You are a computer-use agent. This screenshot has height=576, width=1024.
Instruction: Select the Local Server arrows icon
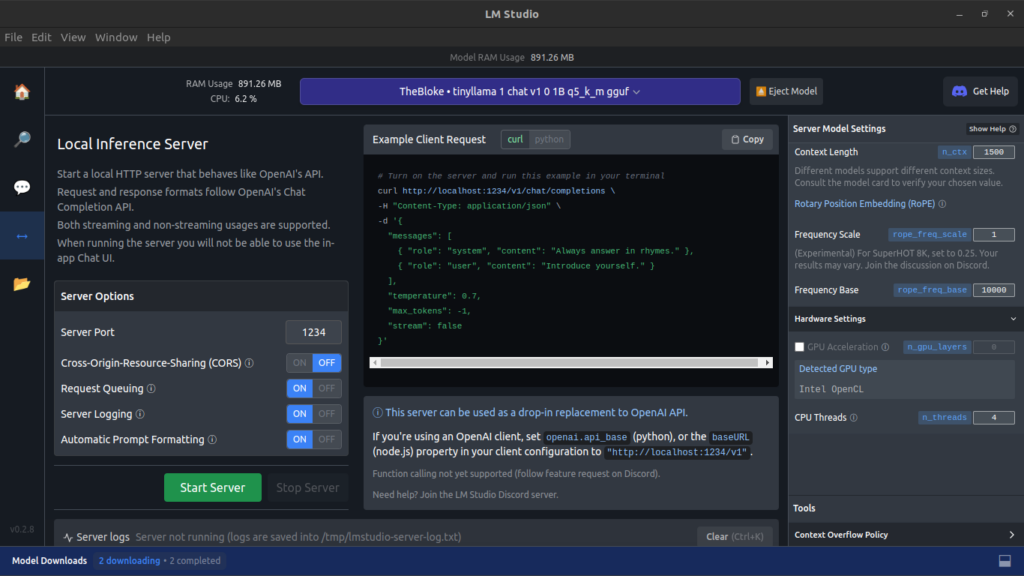[x=21, y=235]
